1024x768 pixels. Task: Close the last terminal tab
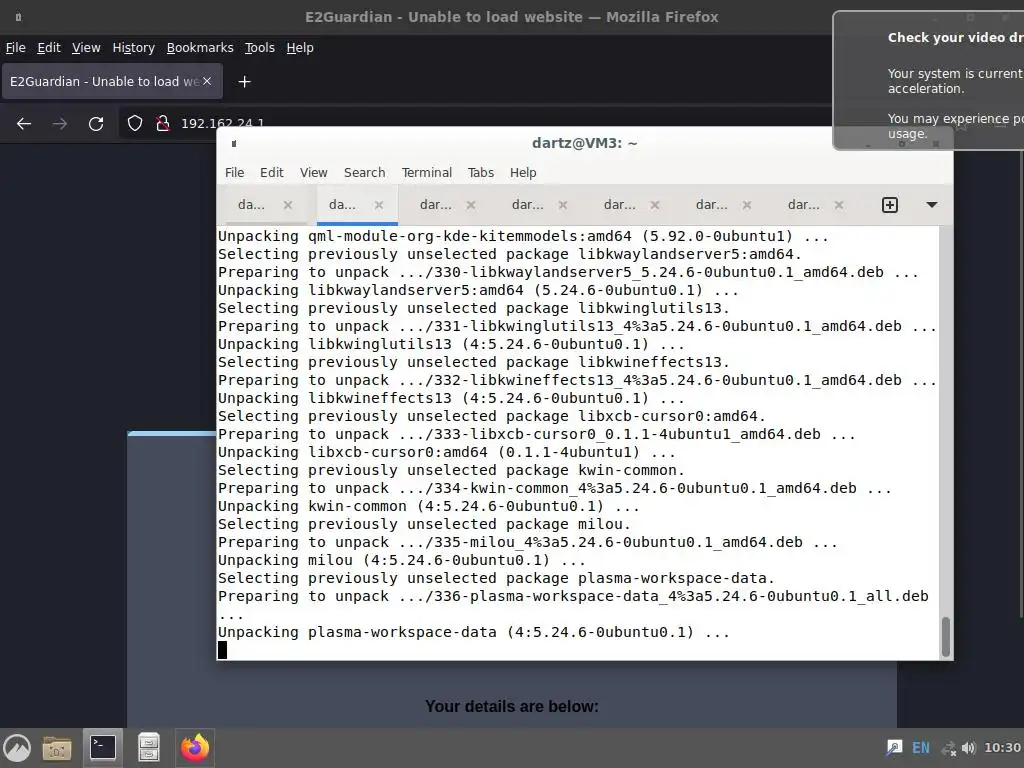[x=839, y=205]
